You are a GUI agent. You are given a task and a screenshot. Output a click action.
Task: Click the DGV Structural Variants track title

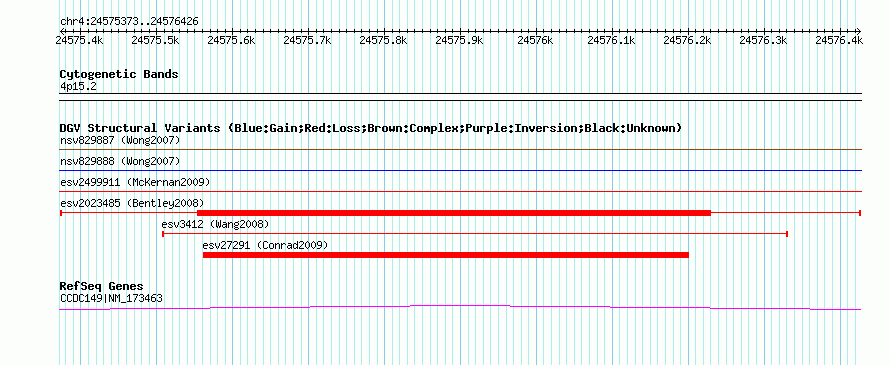tap(370, 128)
